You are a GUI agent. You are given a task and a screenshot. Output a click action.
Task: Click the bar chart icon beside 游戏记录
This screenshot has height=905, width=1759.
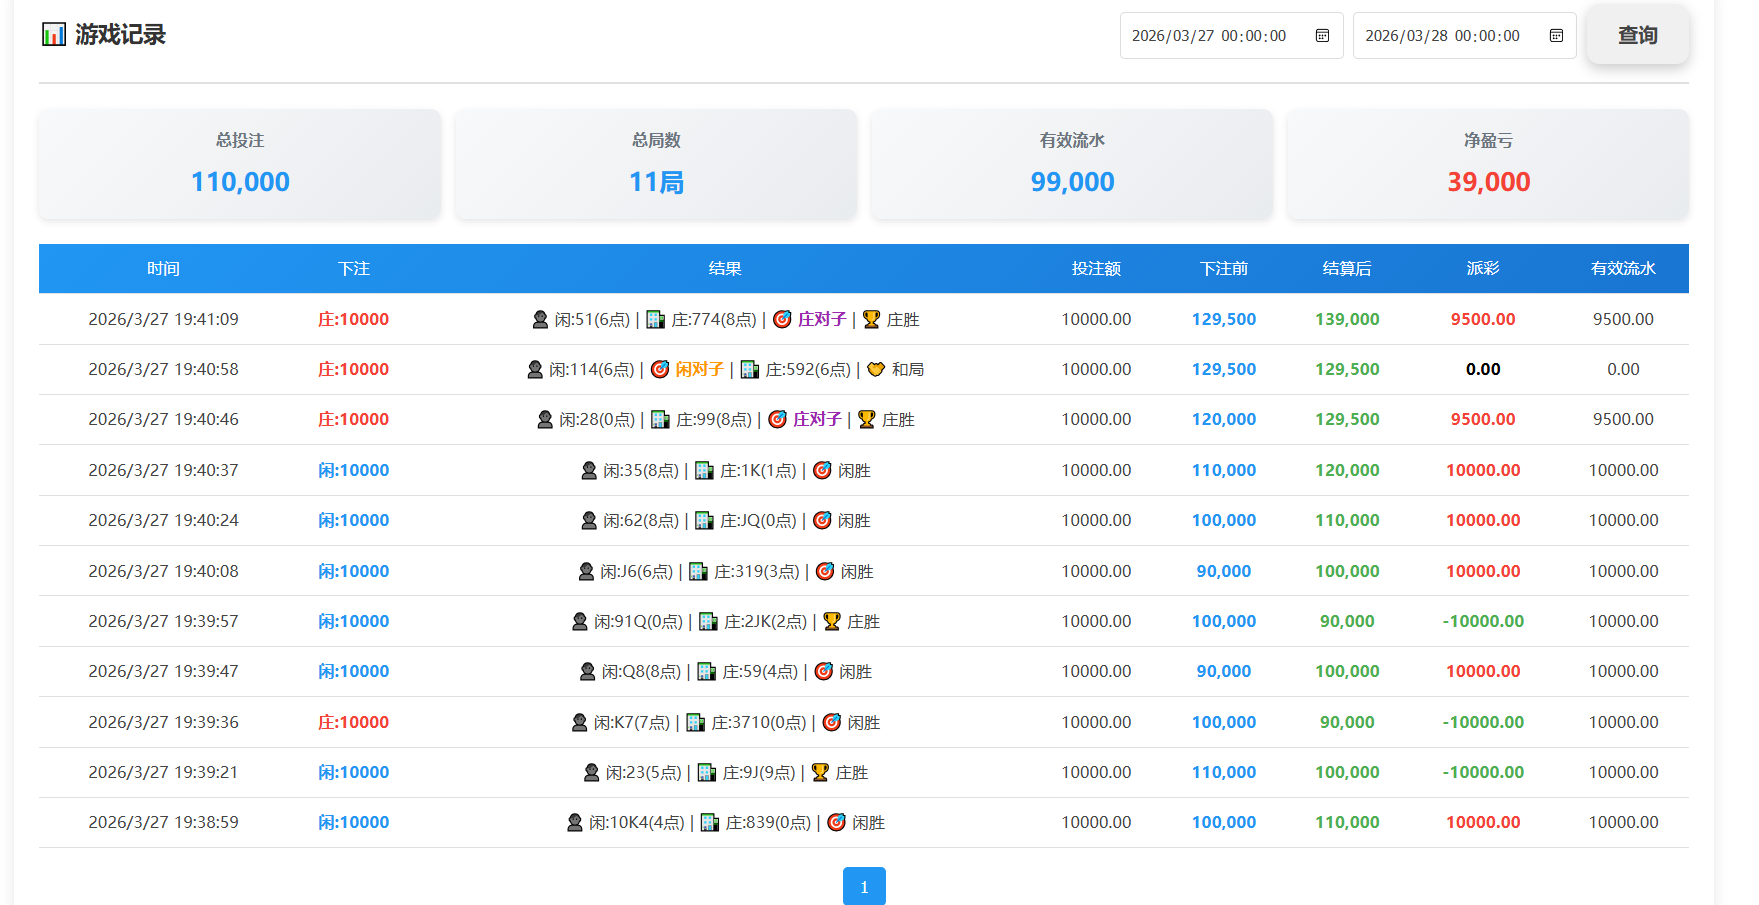(53, 35)
